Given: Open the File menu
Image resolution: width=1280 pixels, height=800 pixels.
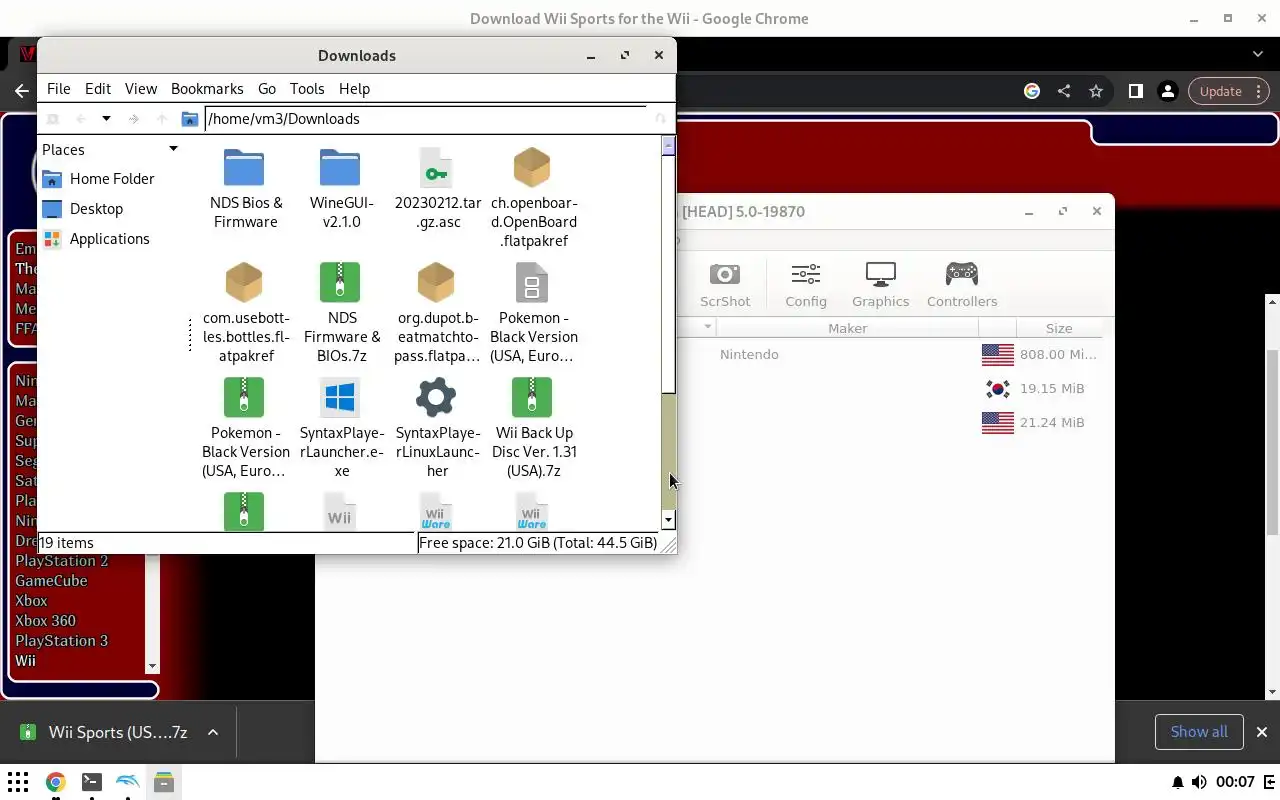Looking at the screenshot, I should point(58,88).
